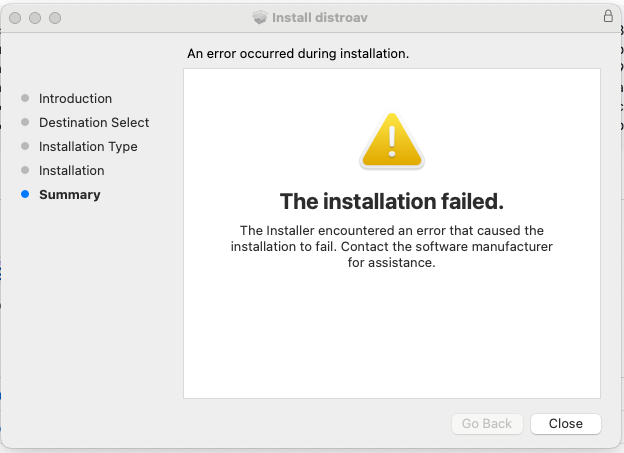624x453 pixels.
Task: Select the Installation Type step
Action: (x=88, y=146)
